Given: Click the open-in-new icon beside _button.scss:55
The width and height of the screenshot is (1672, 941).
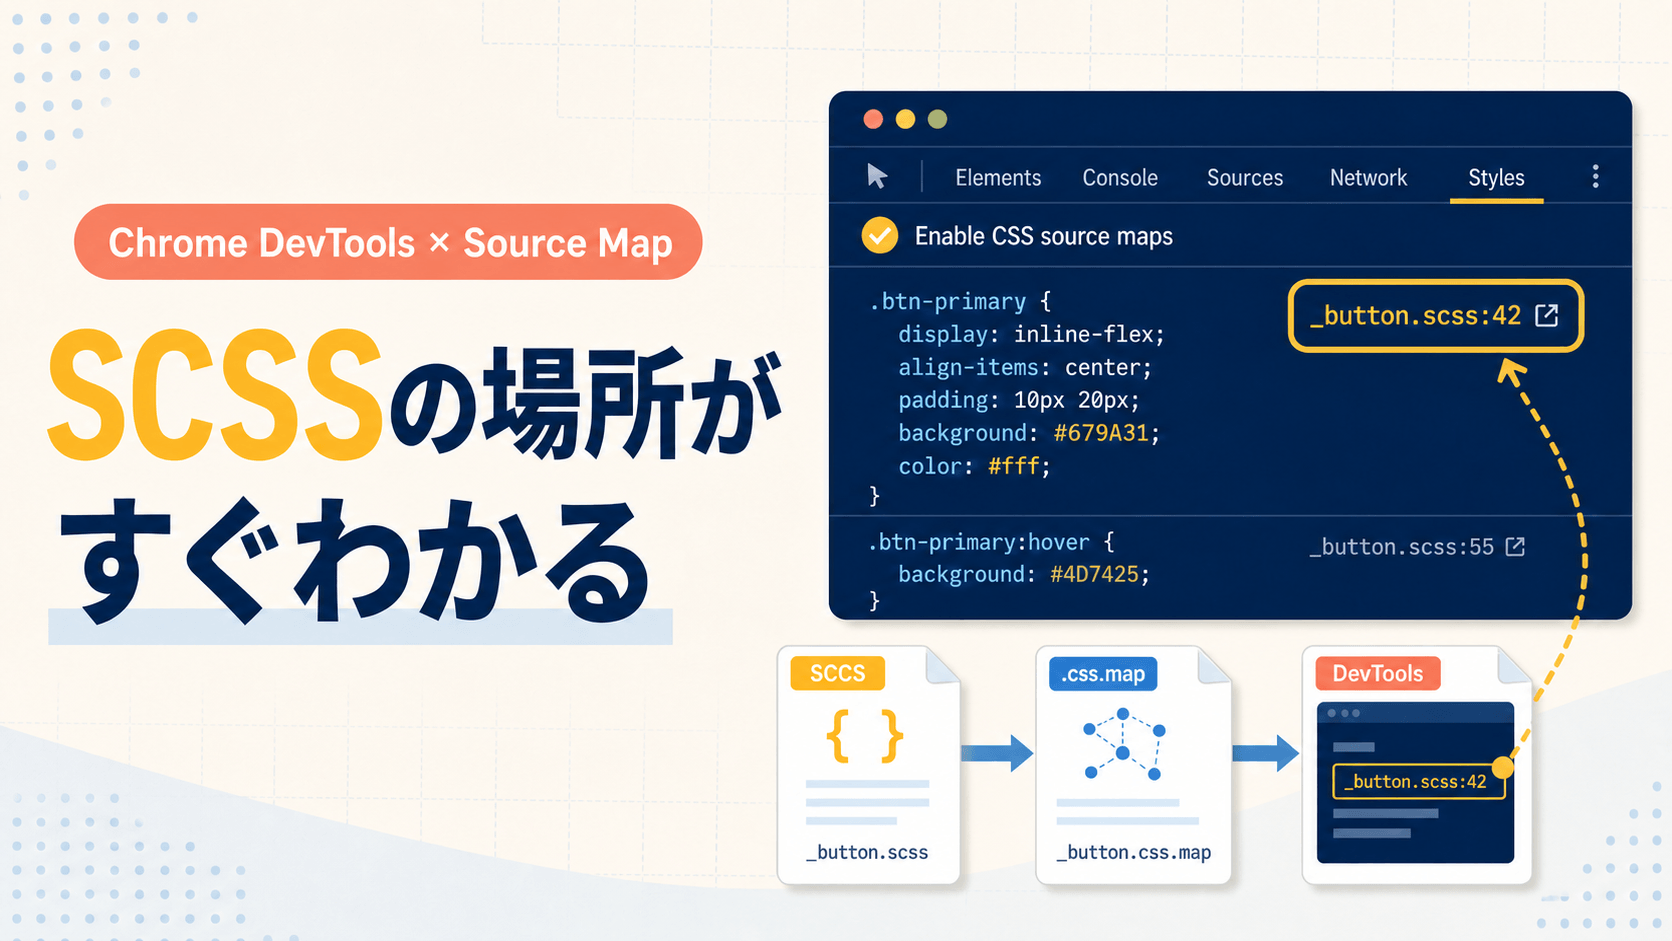Looking at the screenshot, I should [x=1515, y=547].
